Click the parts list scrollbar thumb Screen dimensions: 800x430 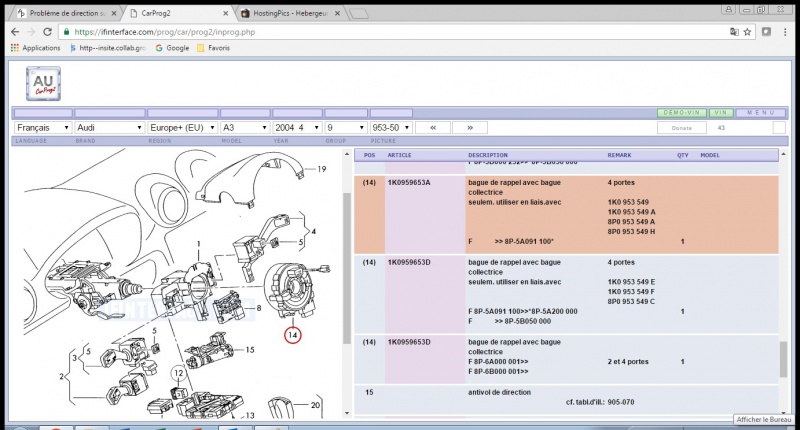click(783, 360)
